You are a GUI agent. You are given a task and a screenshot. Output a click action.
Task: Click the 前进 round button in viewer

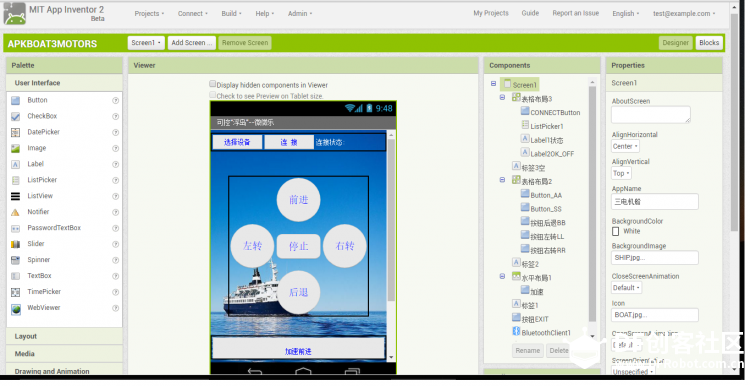(x=298, y=200)
